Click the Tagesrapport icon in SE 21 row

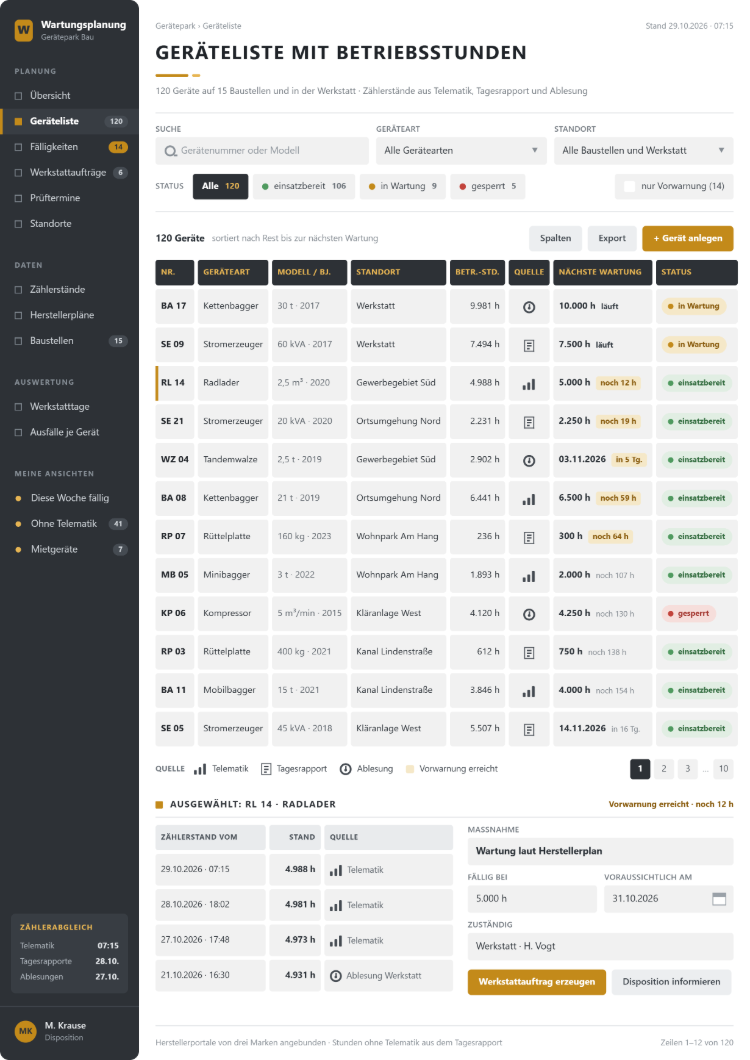pos(529,423)
